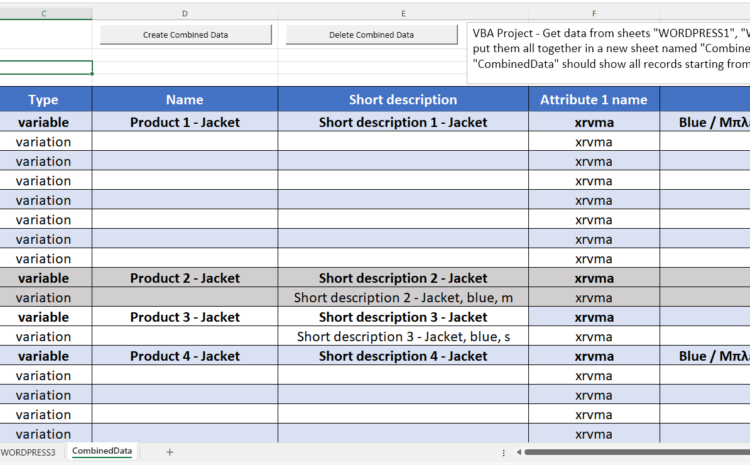
Task: Click the Short description header cell
Action: click(x=403, y=100)
